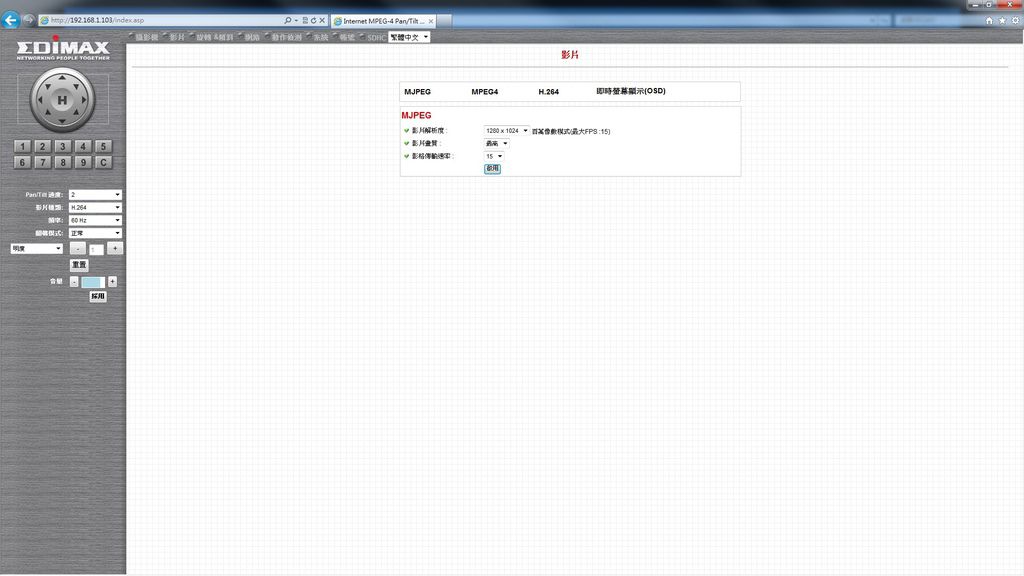Open the 系統 system menu
1024x576 pixels.
[321, 37]
